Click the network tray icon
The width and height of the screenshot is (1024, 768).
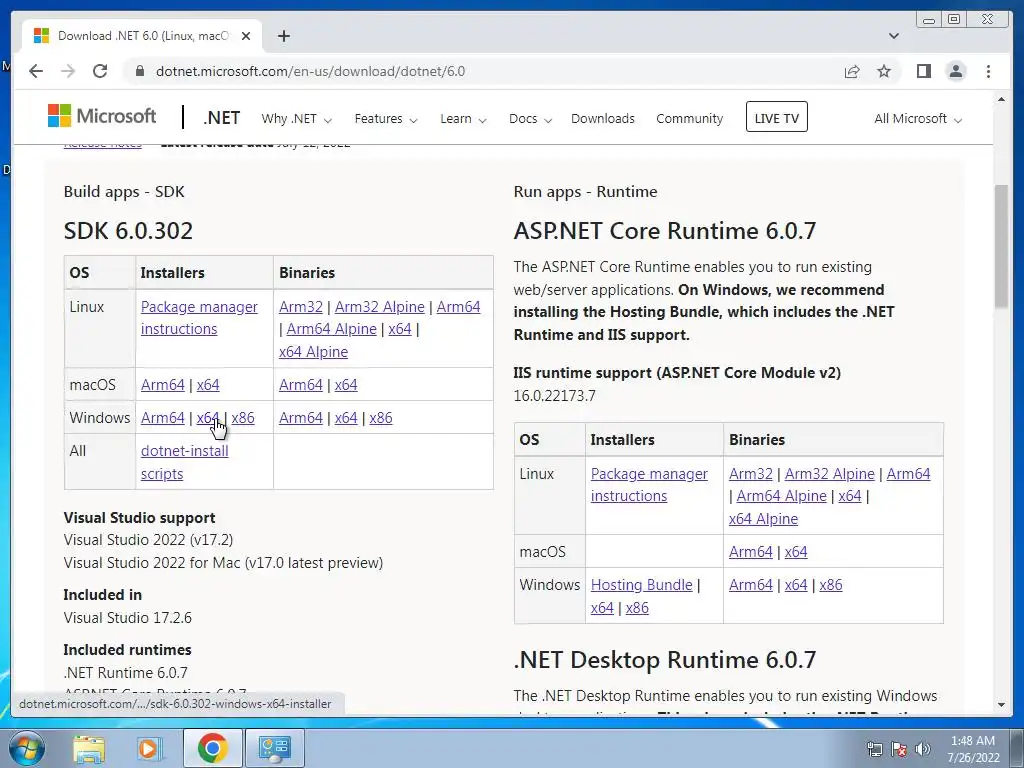pos(874,749)
